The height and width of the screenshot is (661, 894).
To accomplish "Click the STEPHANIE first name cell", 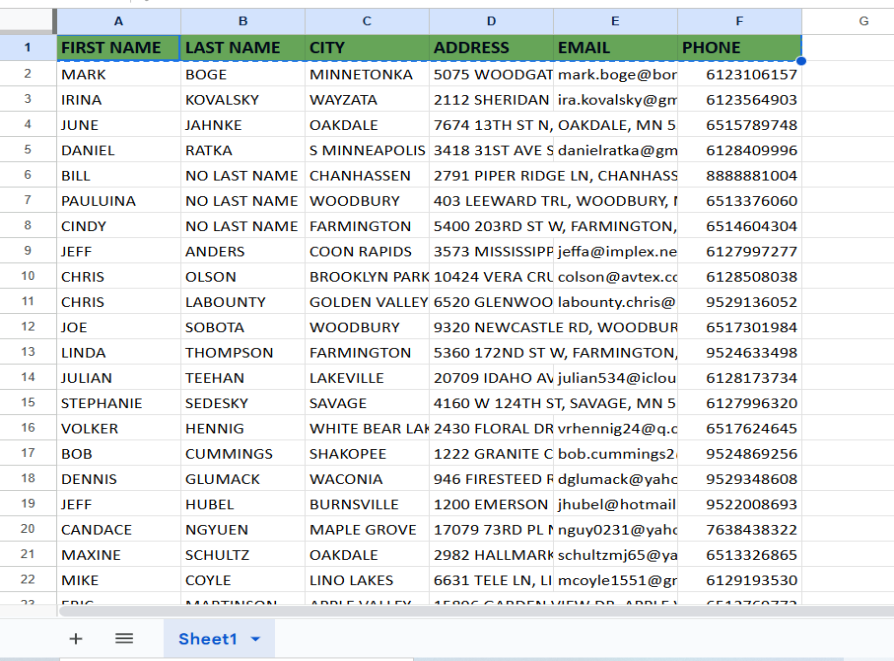I will pyautogui.click(x=119, y=403).
